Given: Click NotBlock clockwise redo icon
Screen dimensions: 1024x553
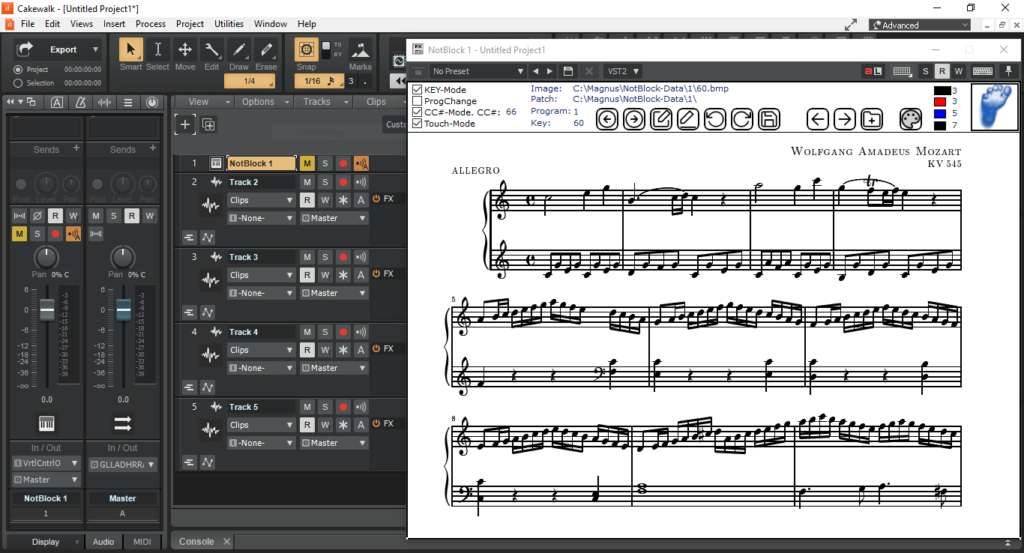Looking at the screenshot, I should click(742, 119).
